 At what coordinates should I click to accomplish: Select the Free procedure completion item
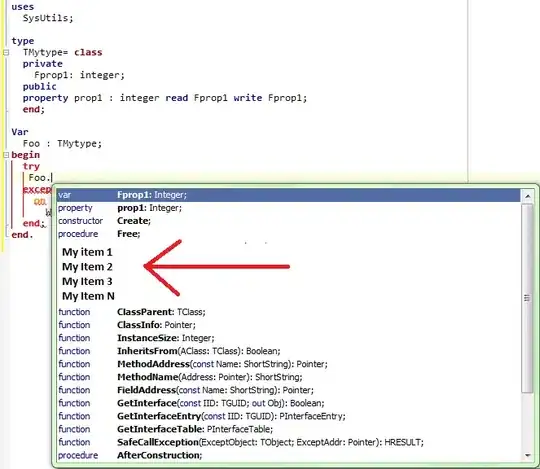289,234
